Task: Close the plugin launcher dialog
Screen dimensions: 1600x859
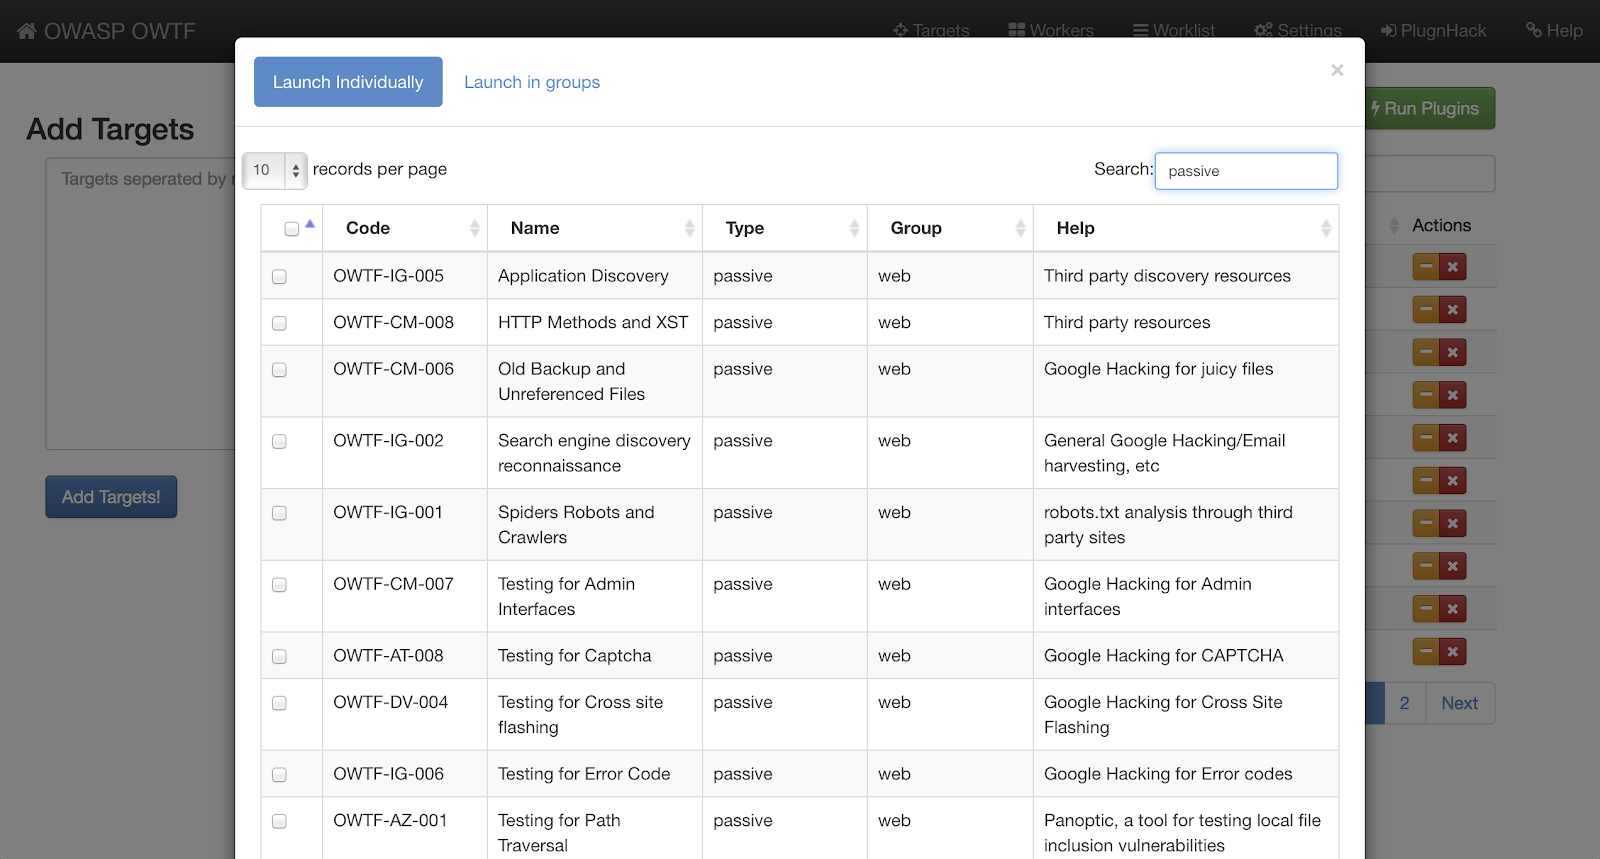Action: click(1337, 70)
